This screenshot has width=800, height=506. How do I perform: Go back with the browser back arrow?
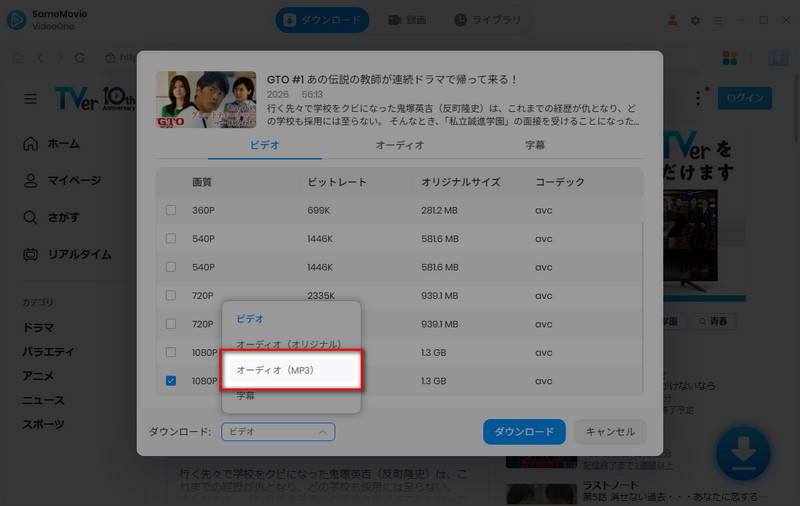40,58
